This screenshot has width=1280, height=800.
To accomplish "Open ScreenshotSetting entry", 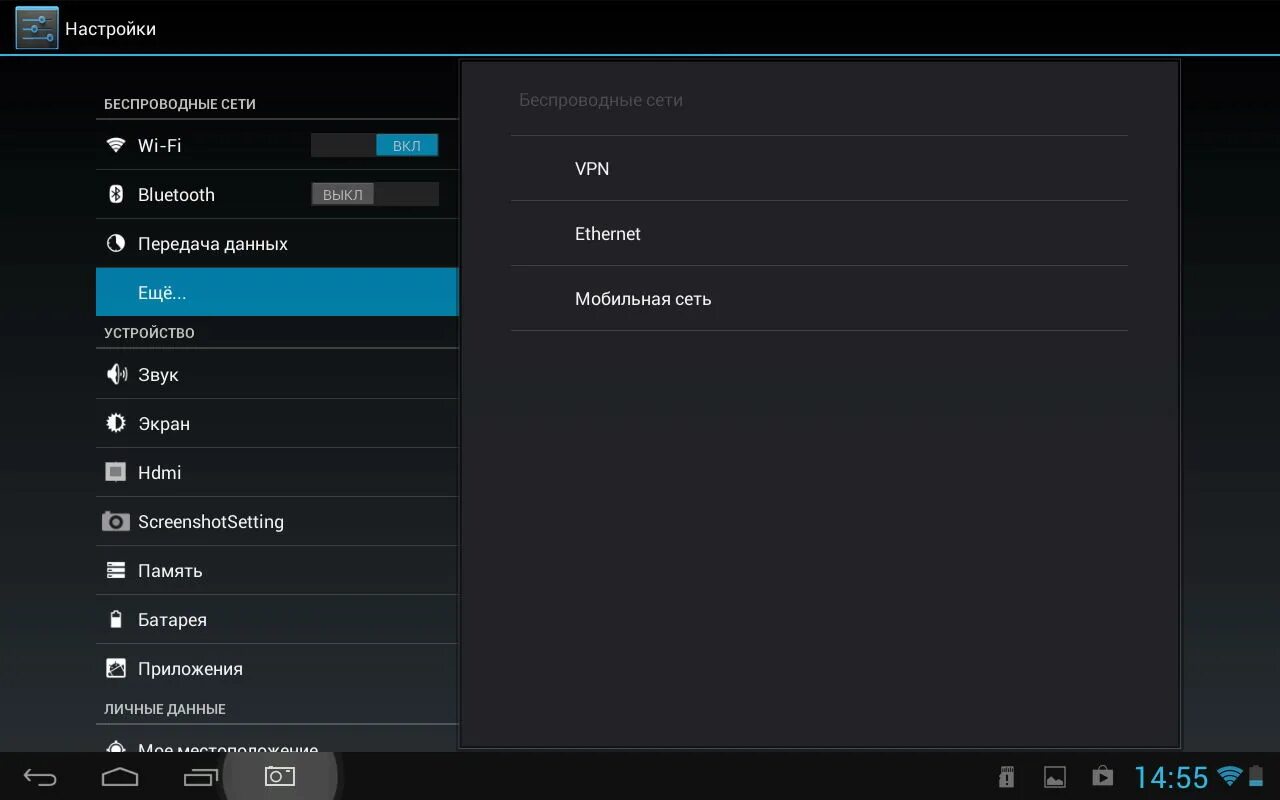I will 277,521.
